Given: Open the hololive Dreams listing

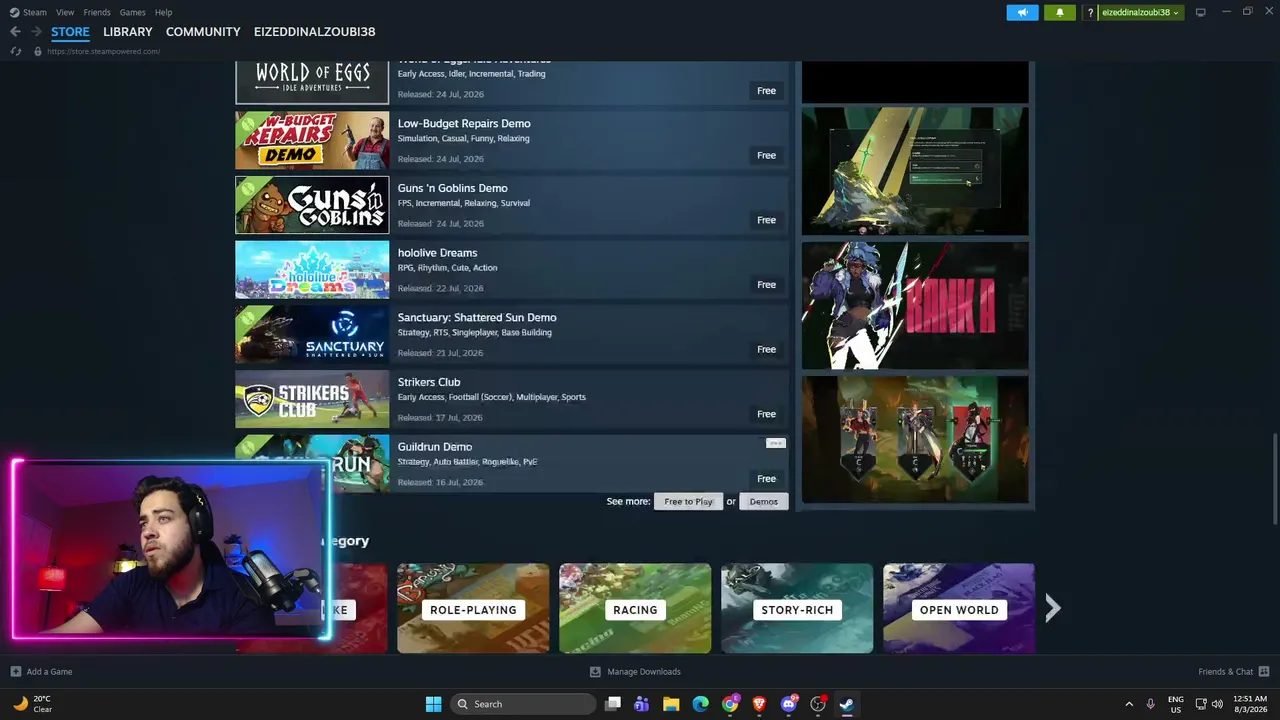Looking at the screenshot, I should tap(512, 270).
